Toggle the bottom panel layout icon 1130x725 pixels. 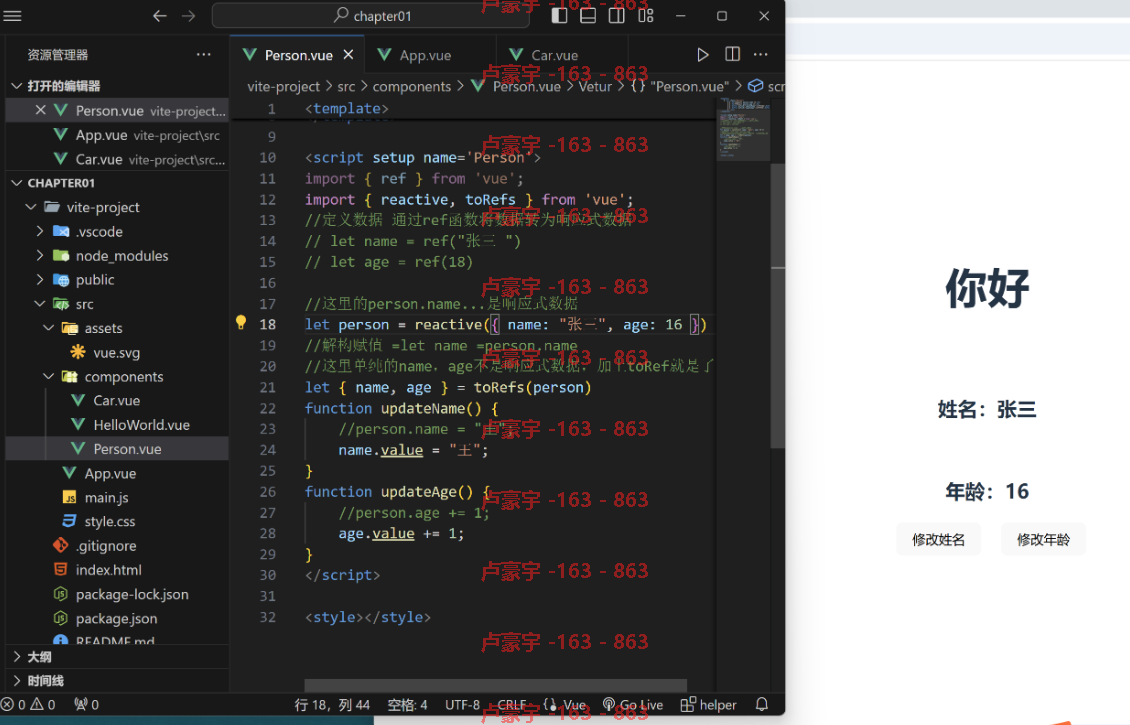[x=588, y=16]
